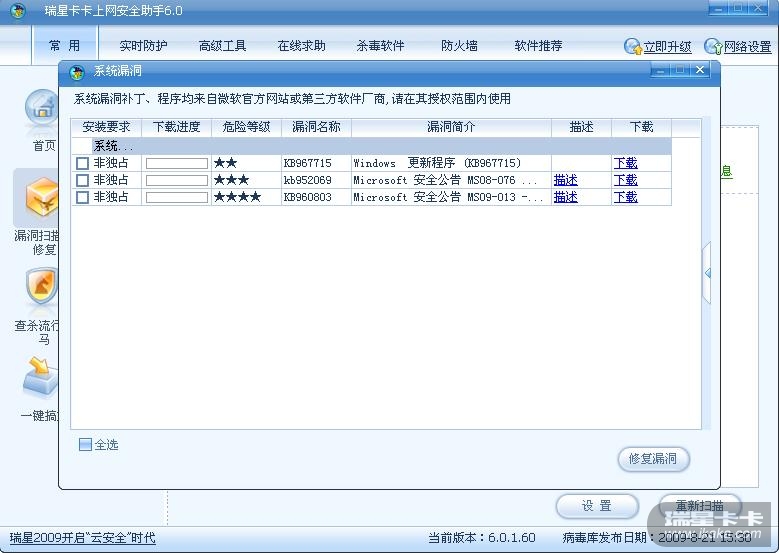Open the 软件推荐 tab

coord(538,46)
